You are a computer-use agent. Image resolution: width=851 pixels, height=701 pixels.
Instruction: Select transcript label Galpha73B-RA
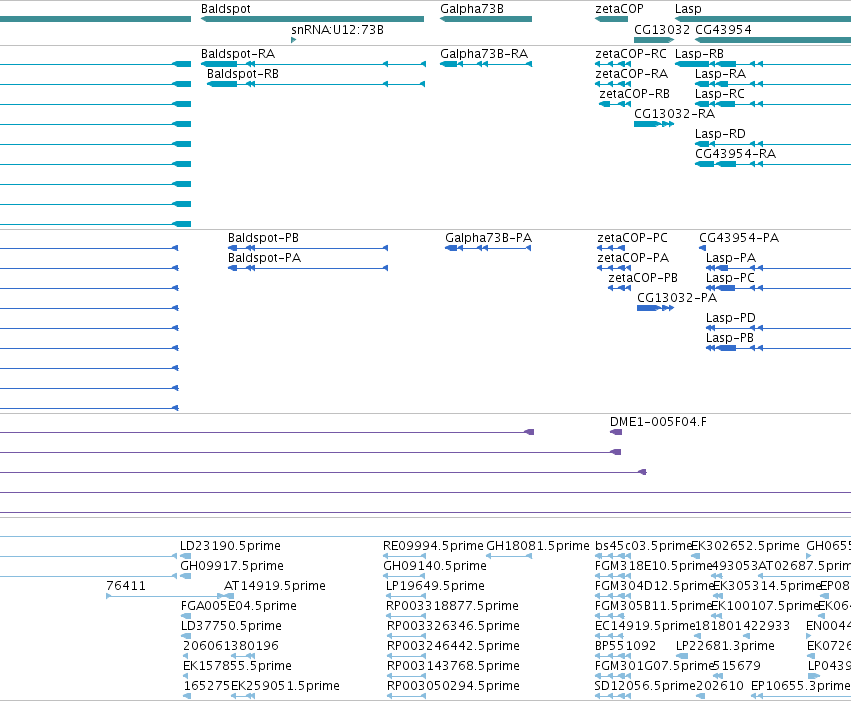click(x=484, y=54)
